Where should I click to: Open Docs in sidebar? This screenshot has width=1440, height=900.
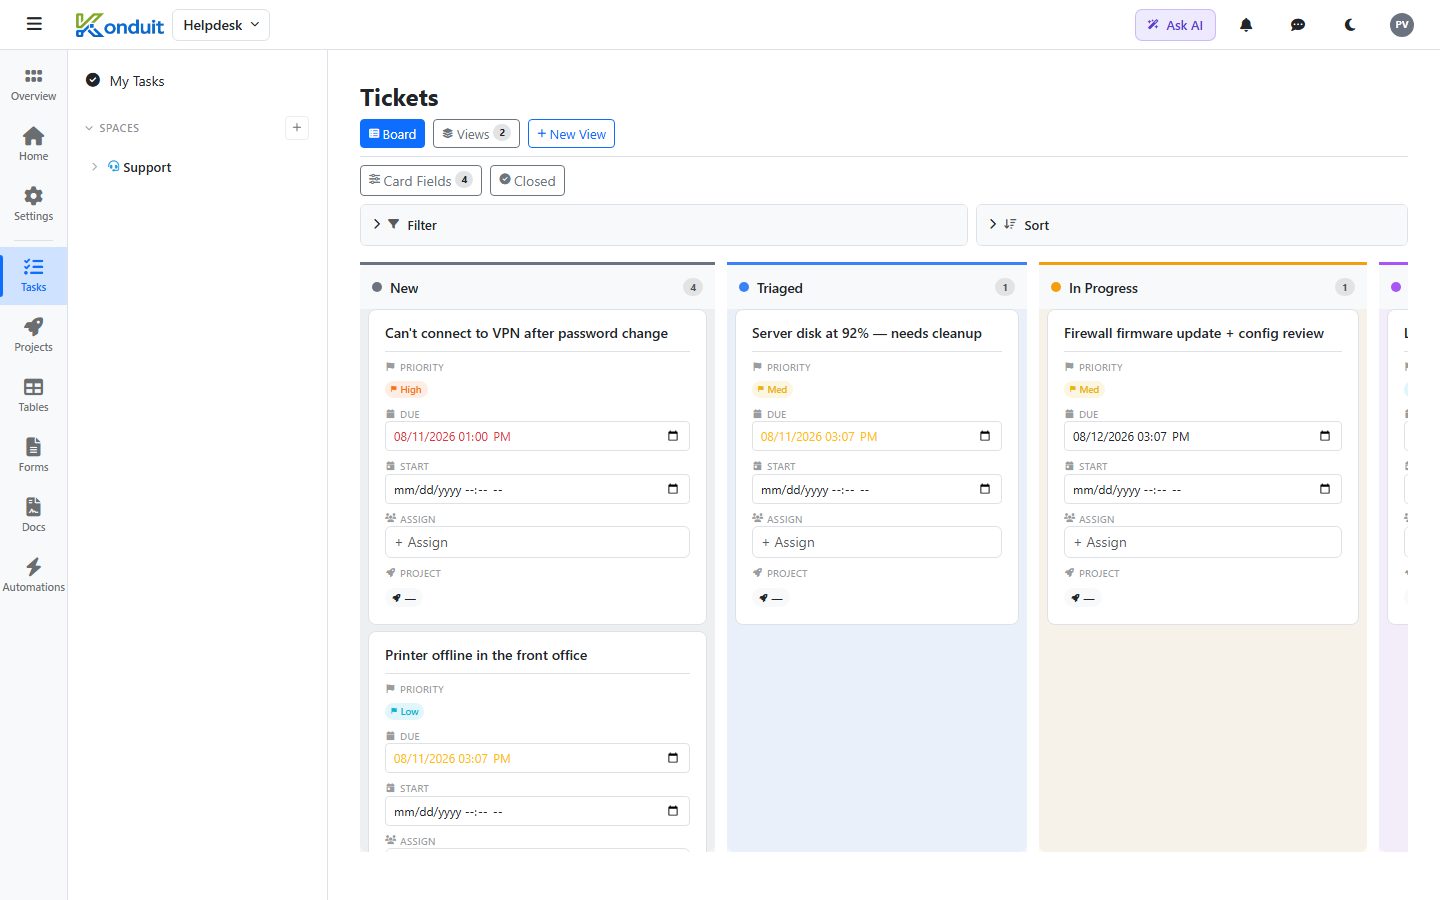(x=34, y=516)
